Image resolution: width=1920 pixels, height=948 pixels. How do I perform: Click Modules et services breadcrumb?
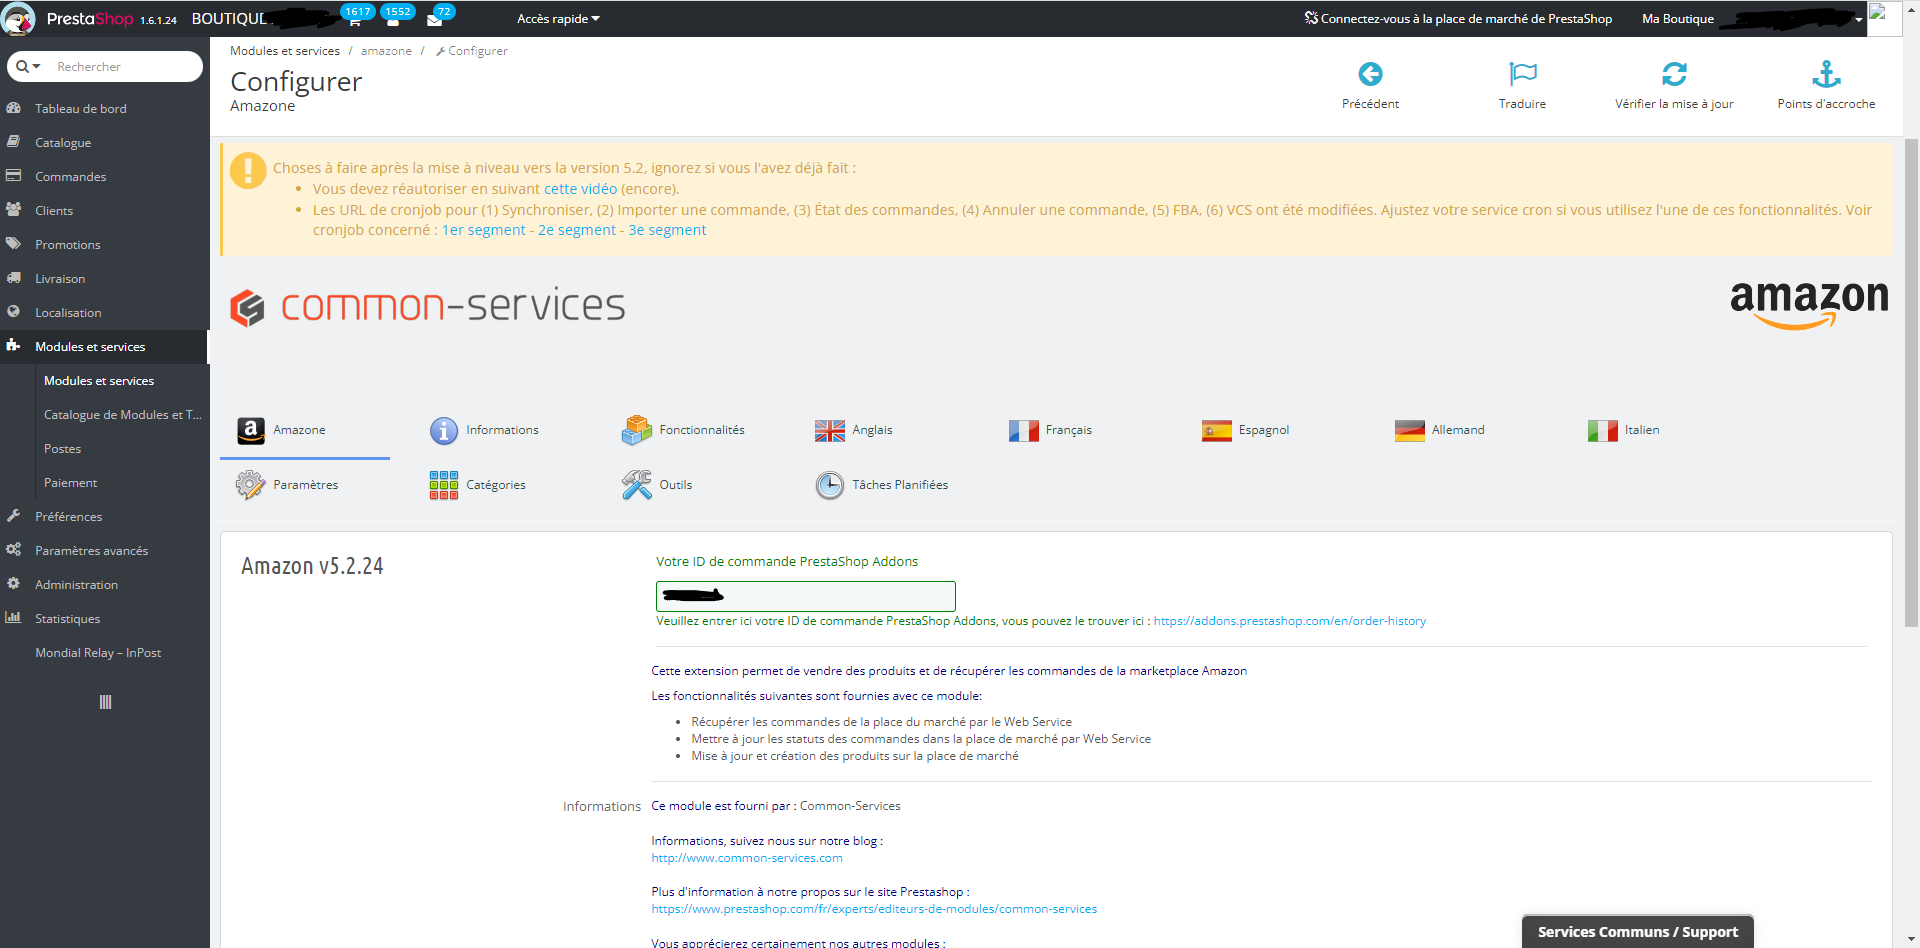[x=285, y=51]
